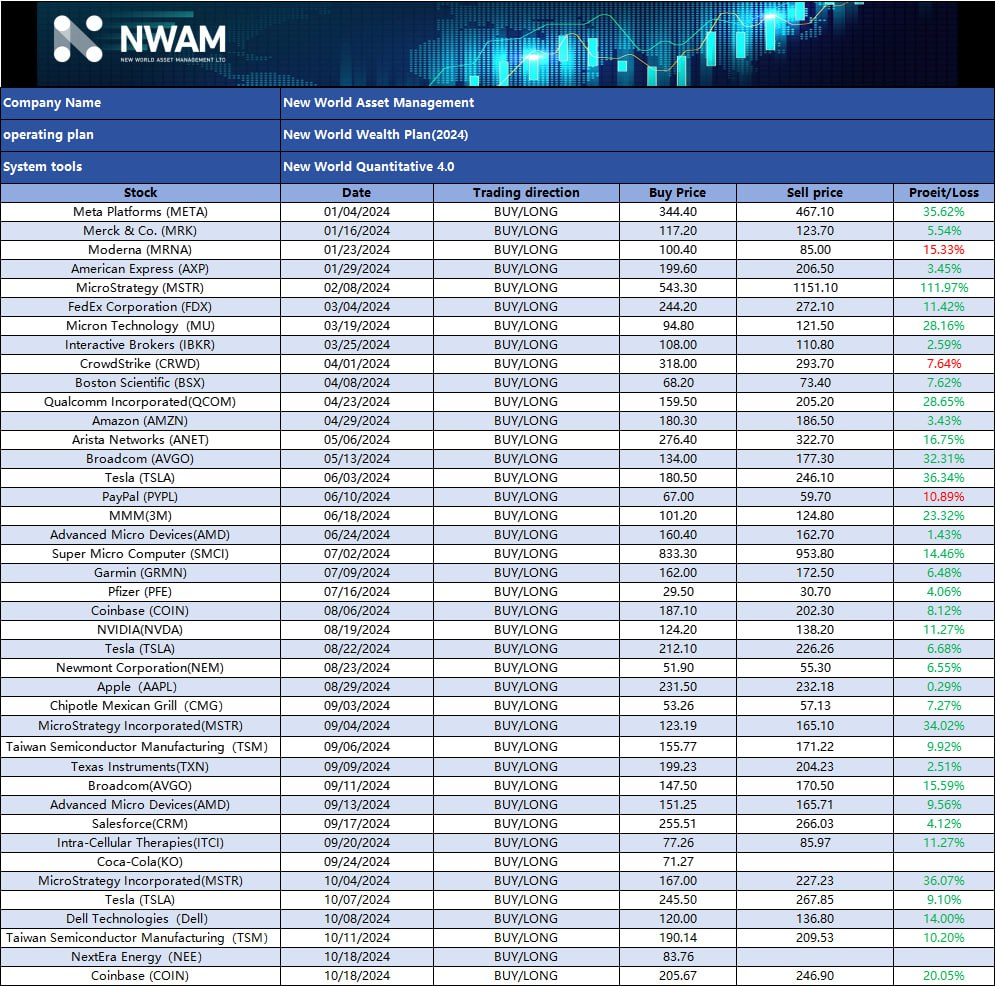
Task: Select 'New World Wealth Plan(2024)' cell
Action: click(637, 135)
